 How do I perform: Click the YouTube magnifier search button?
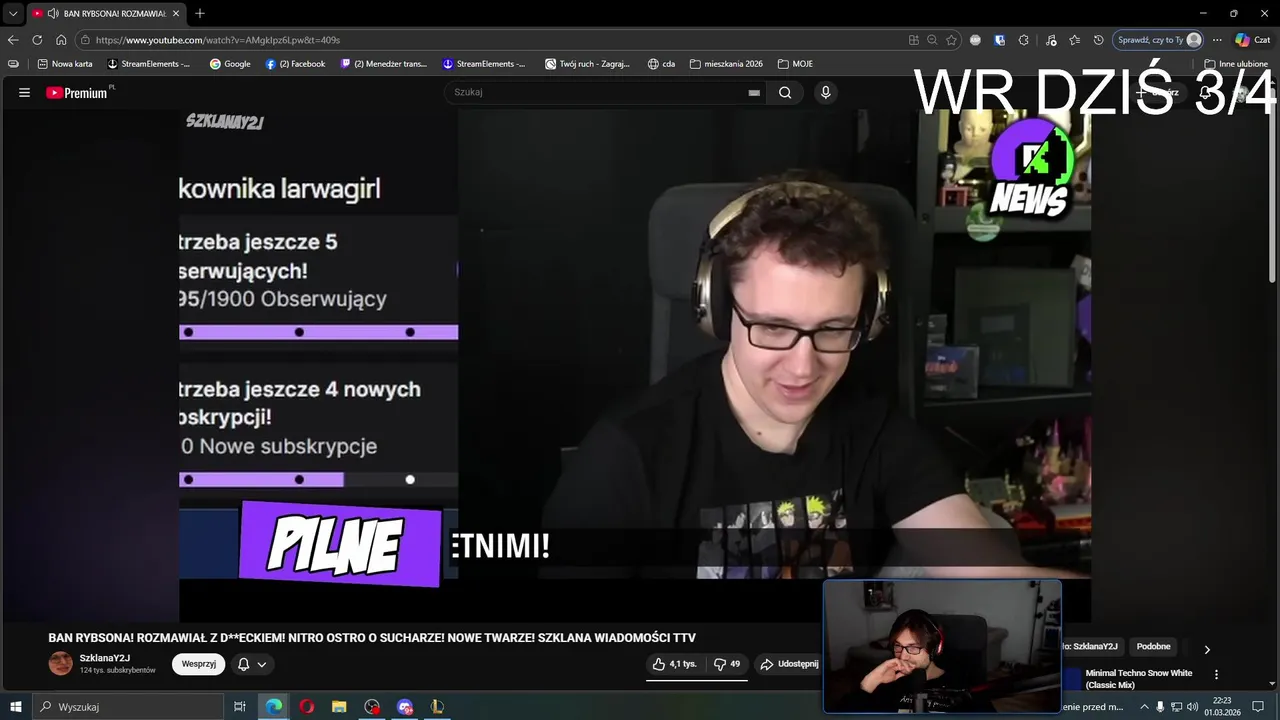[785, 92]
